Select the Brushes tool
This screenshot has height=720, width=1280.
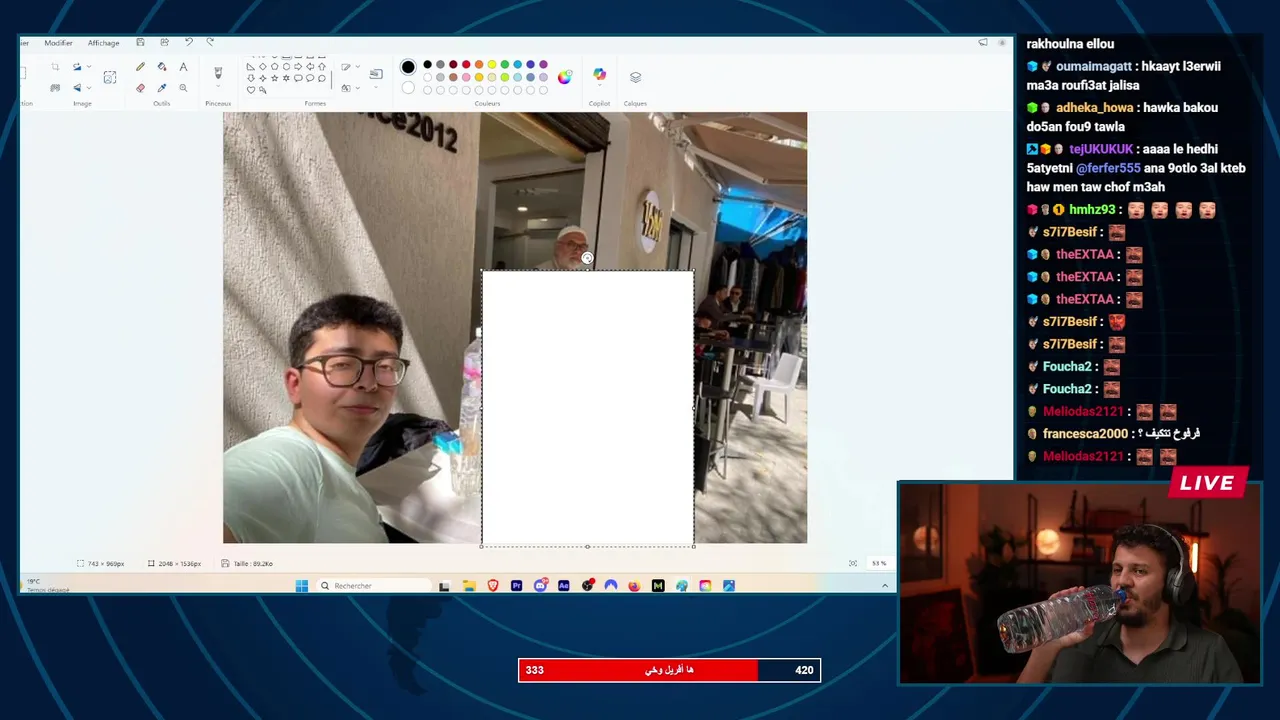click(218, 72)
